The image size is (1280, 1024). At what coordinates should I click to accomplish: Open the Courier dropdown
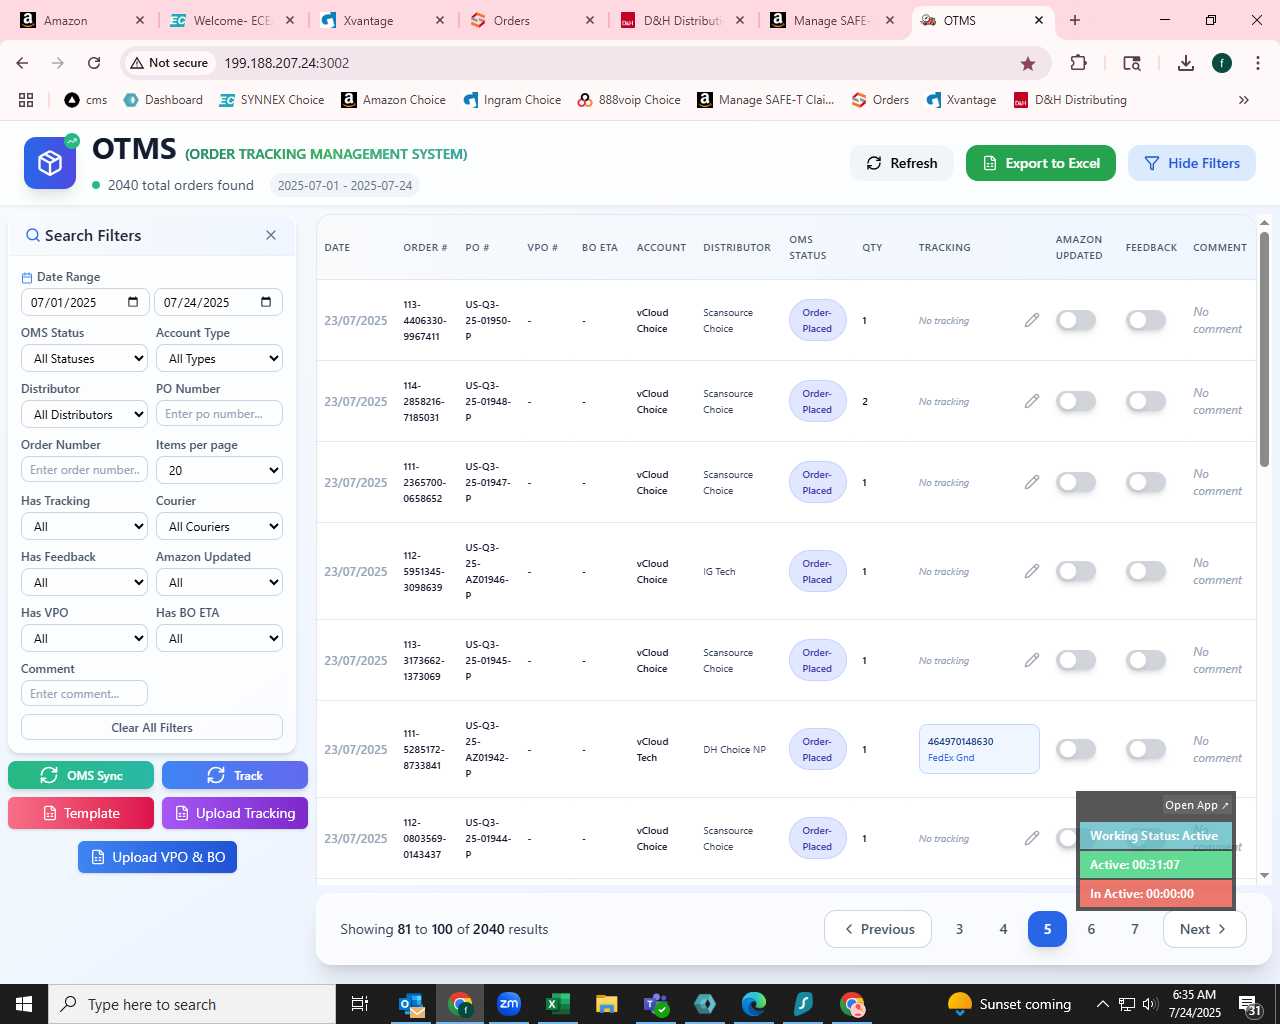coord(219,526)
